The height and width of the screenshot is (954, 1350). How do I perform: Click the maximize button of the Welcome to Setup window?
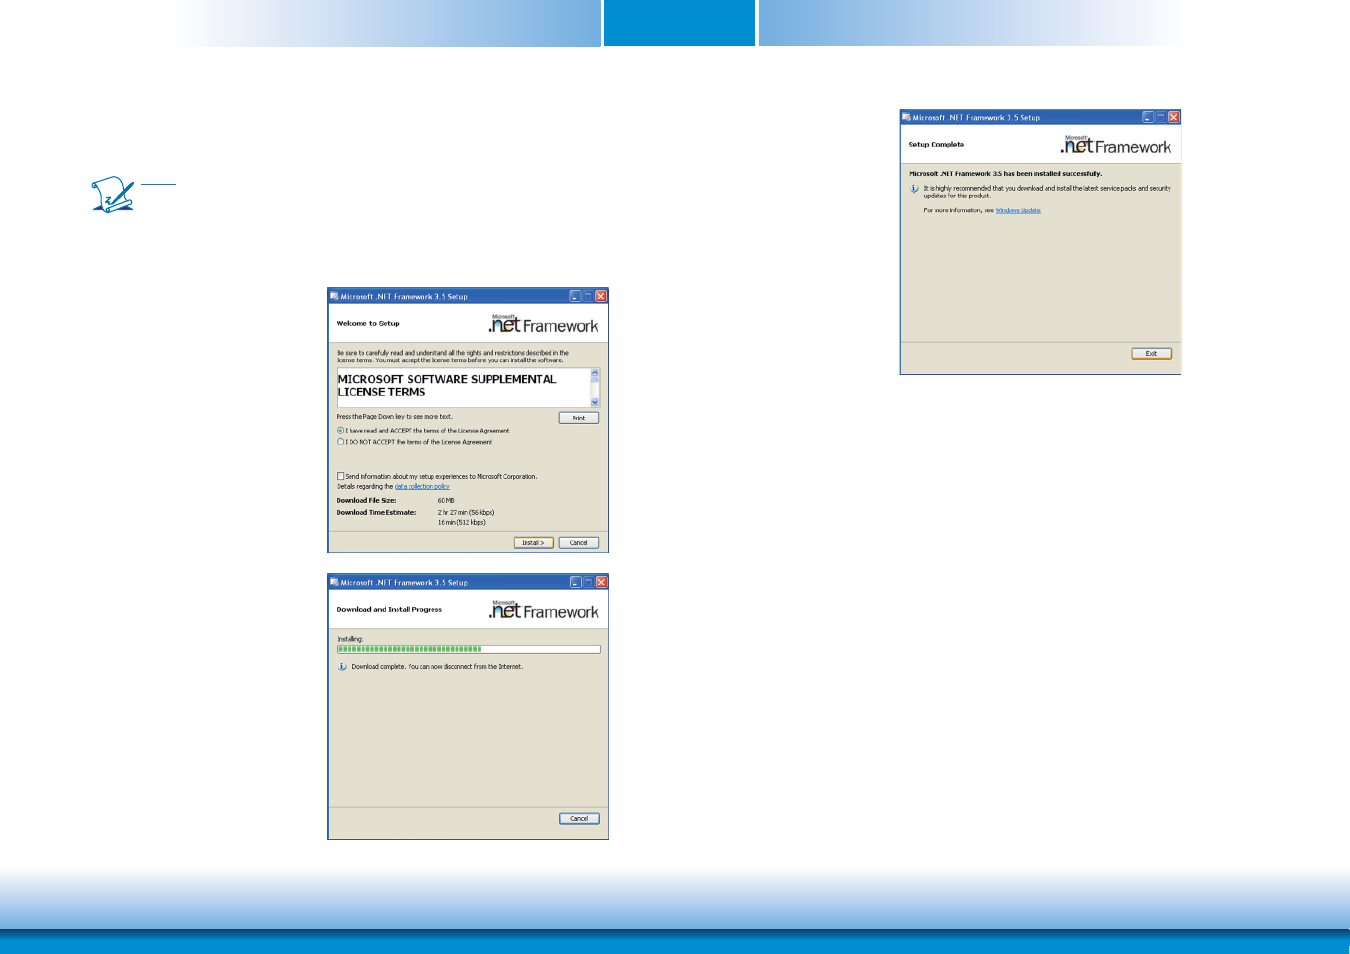pos(588,296)
